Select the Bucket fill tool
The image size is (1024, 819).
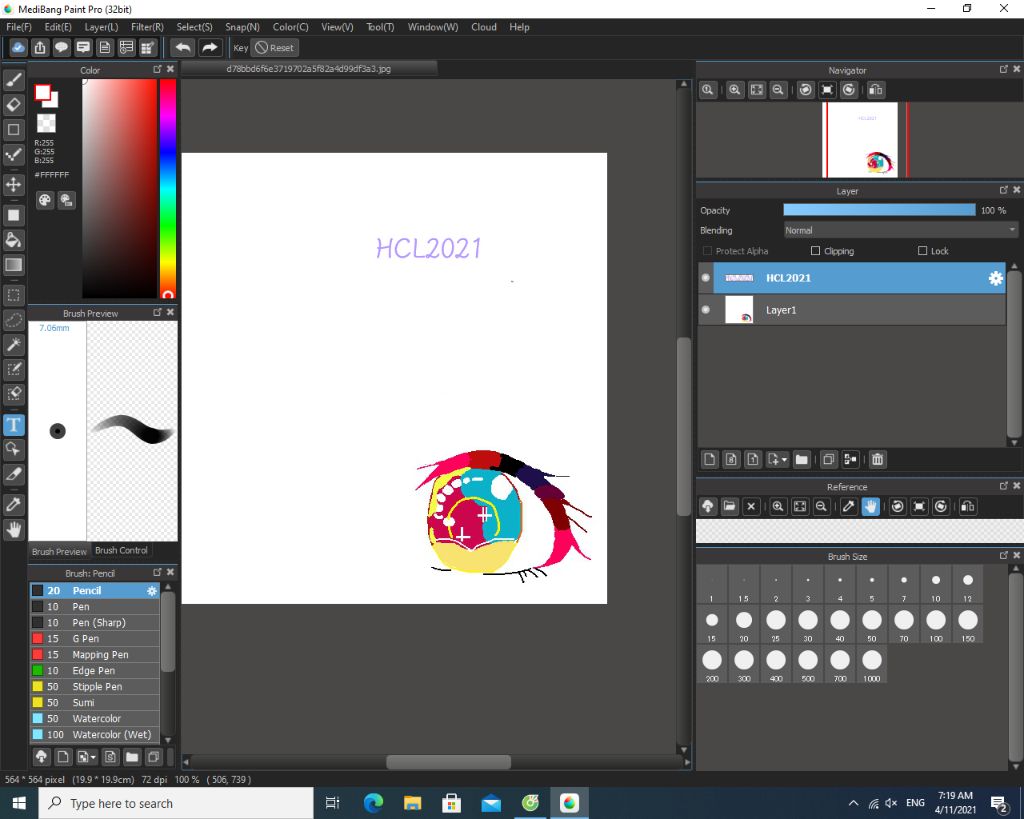point(14,240)
